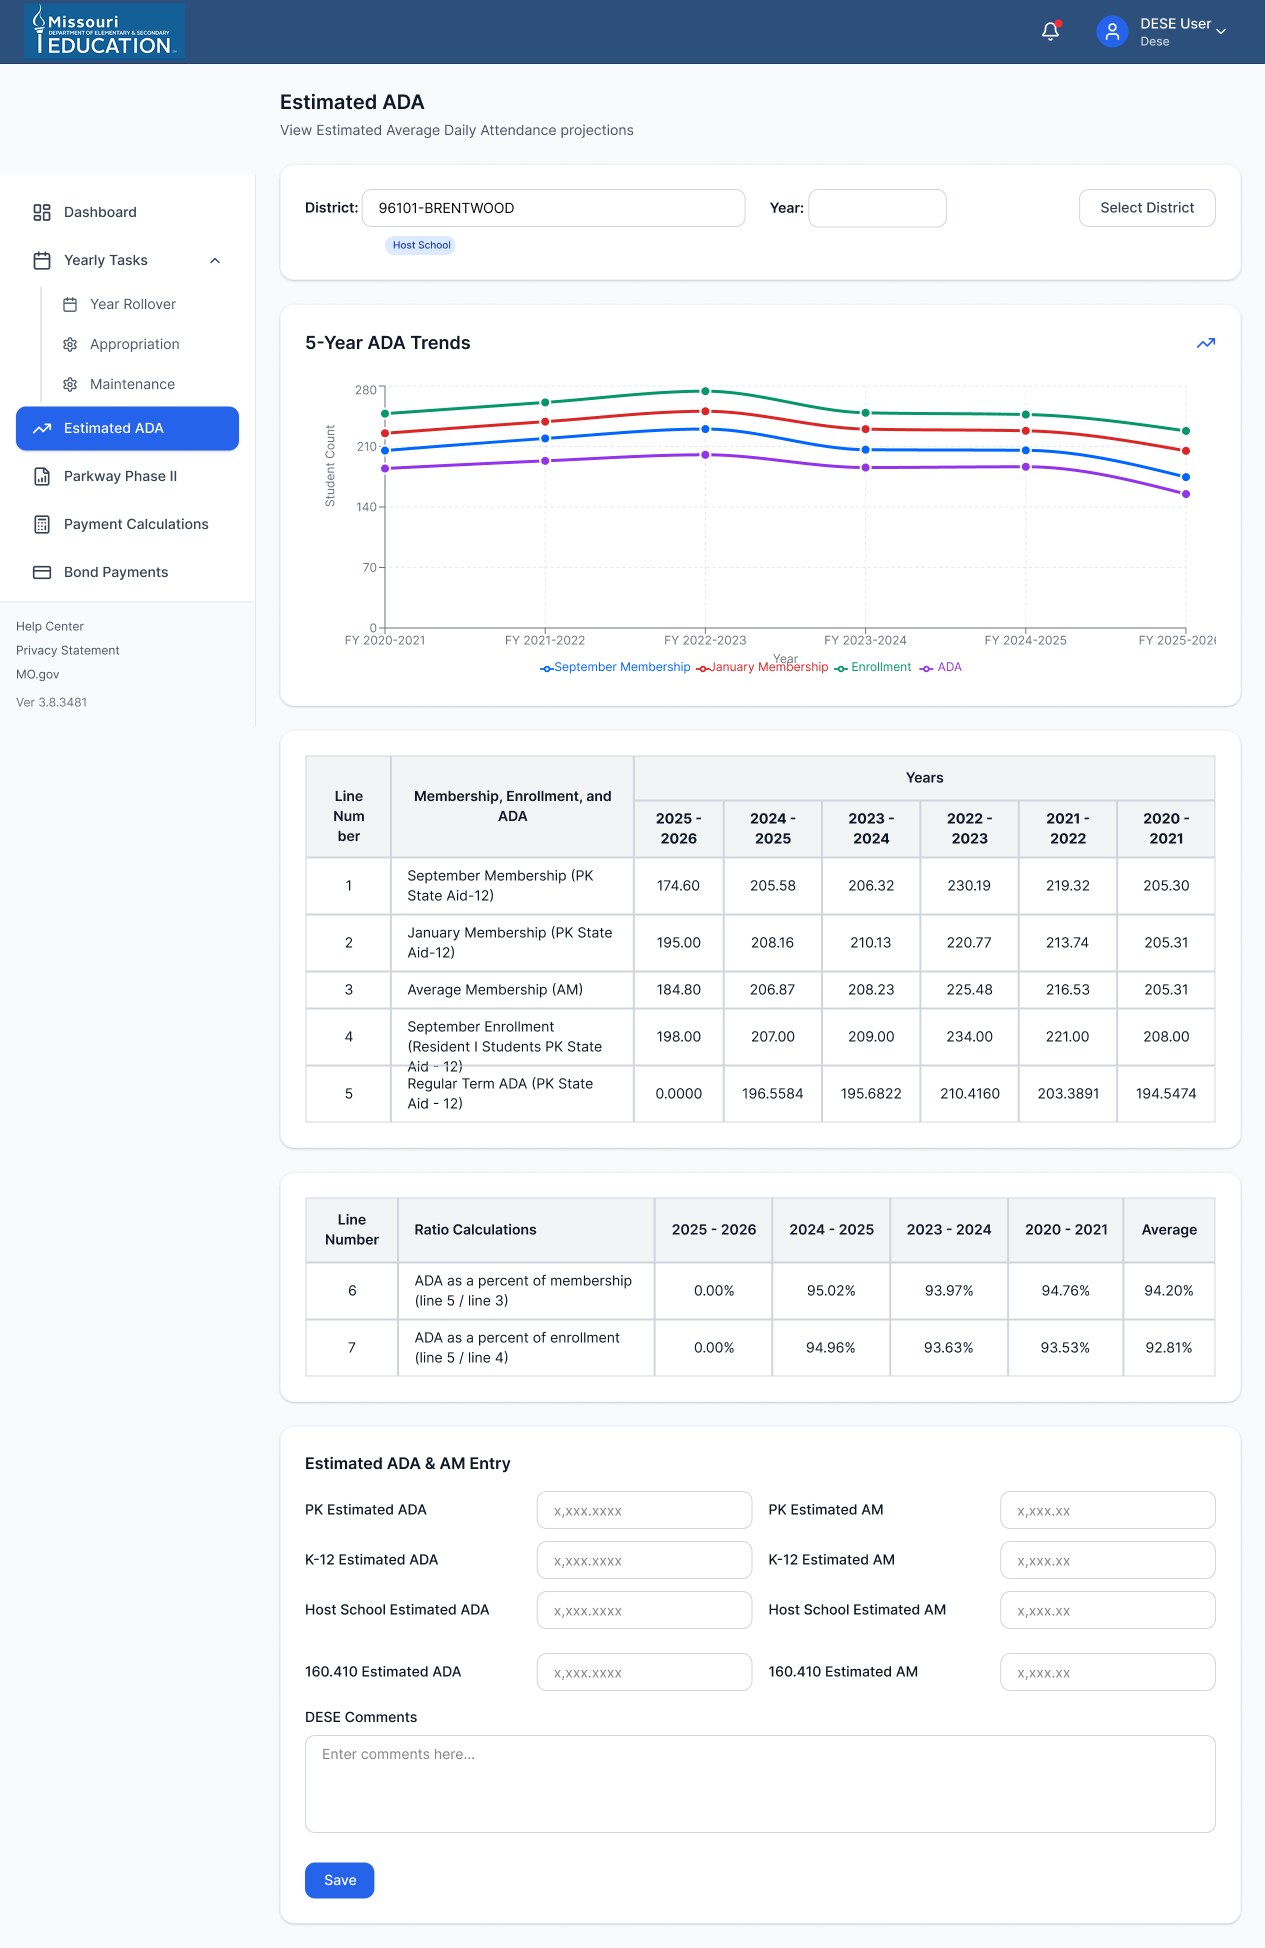This screenshot has width=1265, height=1948.
Task: Click the Bond Payments card icon
Action: tap(42, 572)
